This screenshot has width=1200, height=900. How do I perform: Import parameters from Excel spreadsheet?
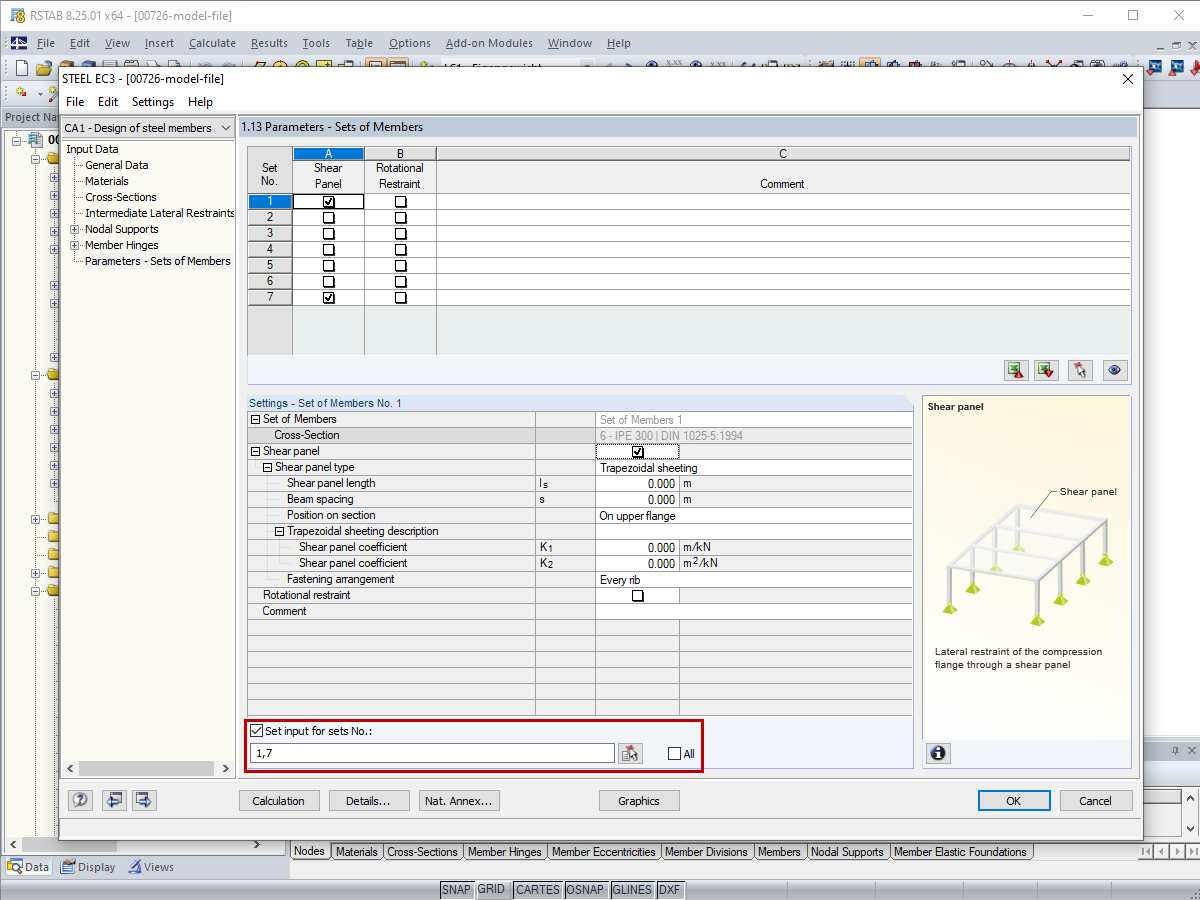click(1046, 370)
